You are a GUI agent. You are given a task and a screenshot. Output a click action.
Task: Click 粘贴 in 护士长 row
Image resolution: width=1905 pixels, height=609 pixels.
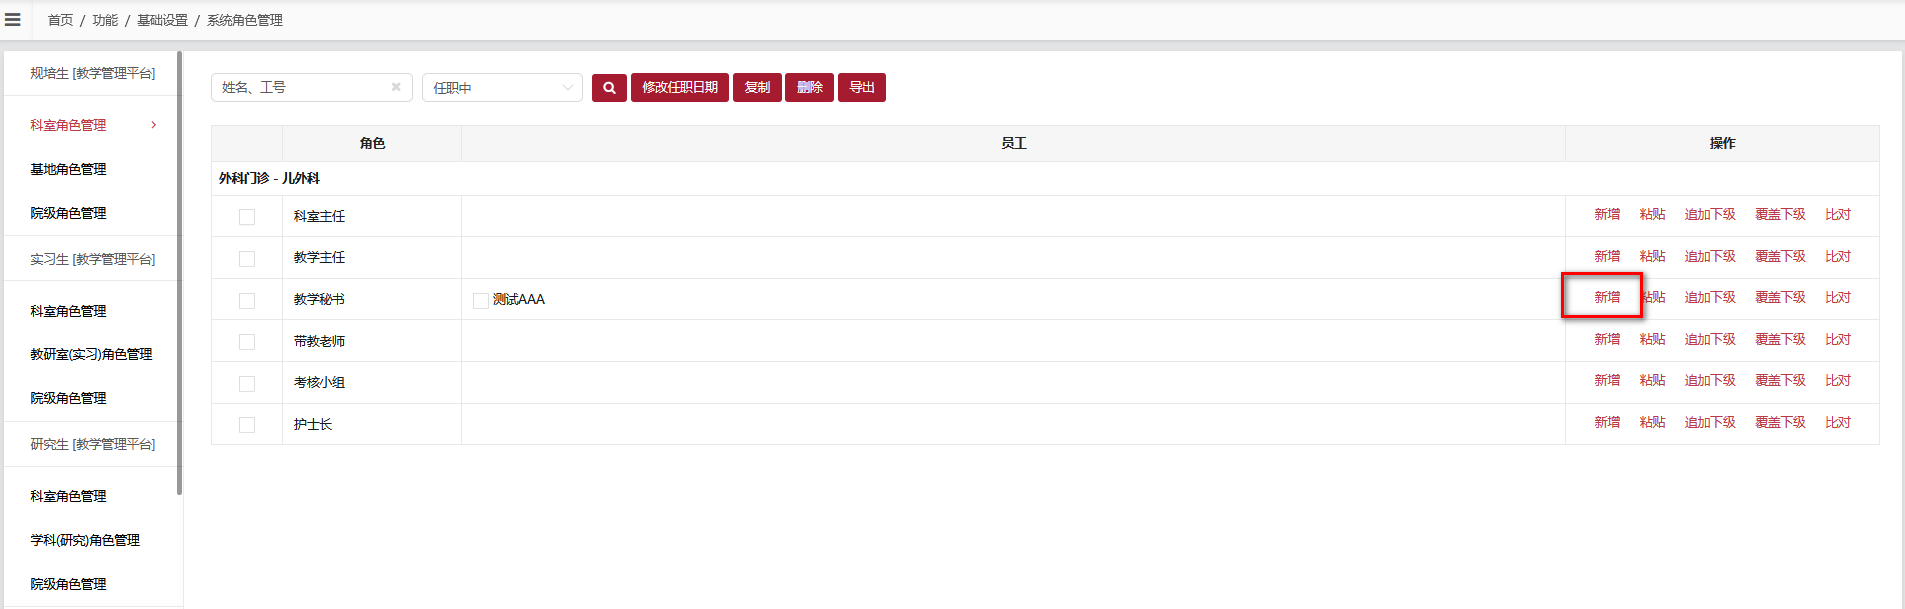click(x=1652, y=422)
